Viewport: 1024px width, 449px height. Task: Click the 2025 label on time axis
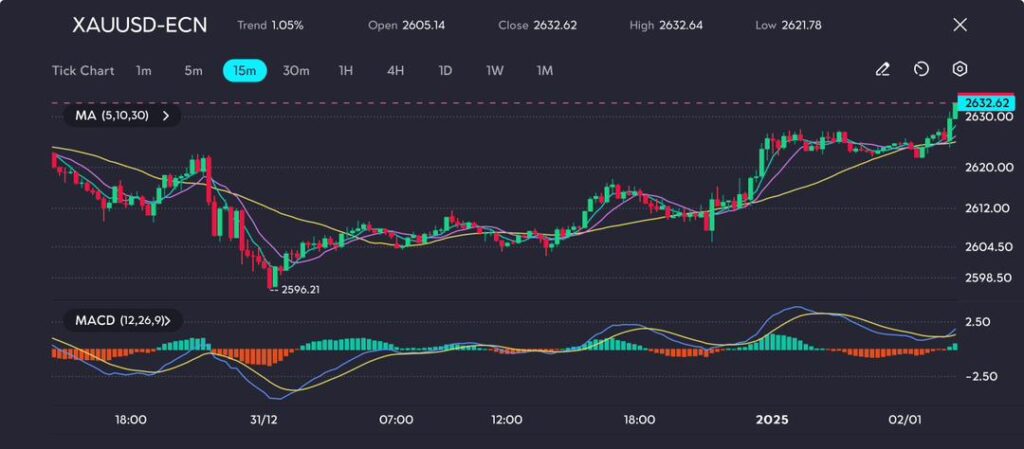coord(771,420)
